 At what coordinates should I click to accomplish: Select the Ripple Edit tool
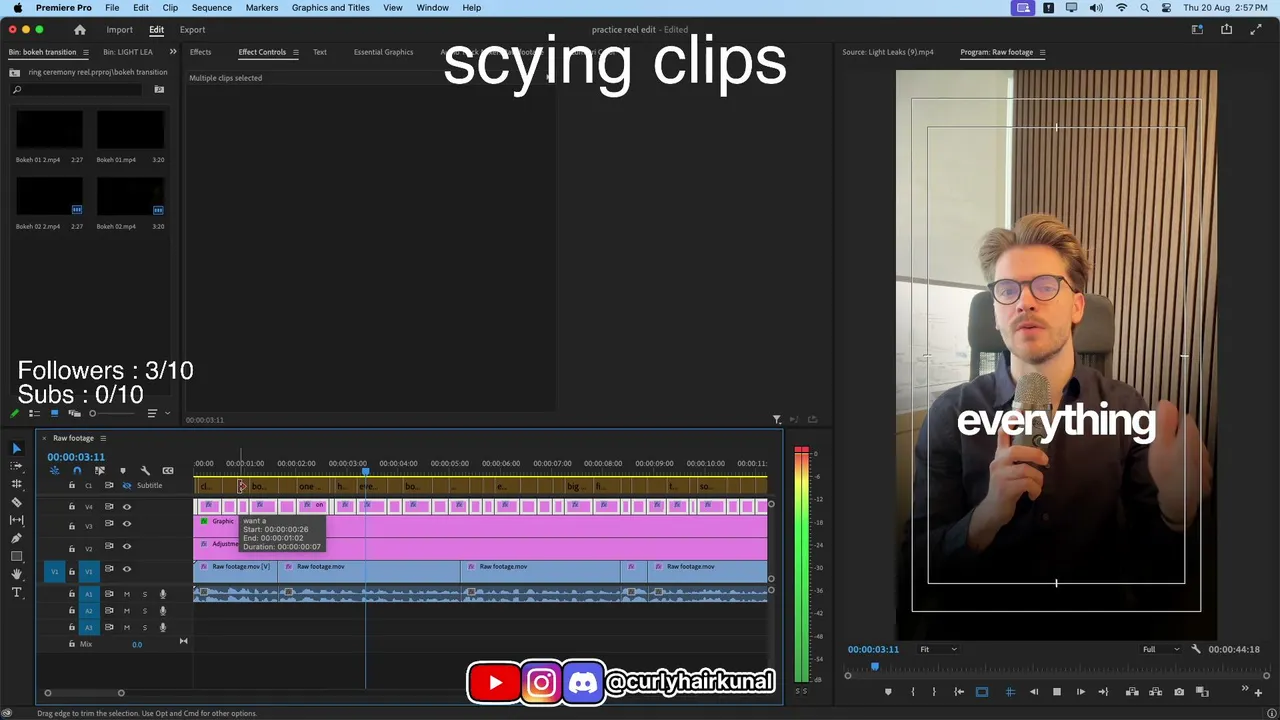[16, 484]
